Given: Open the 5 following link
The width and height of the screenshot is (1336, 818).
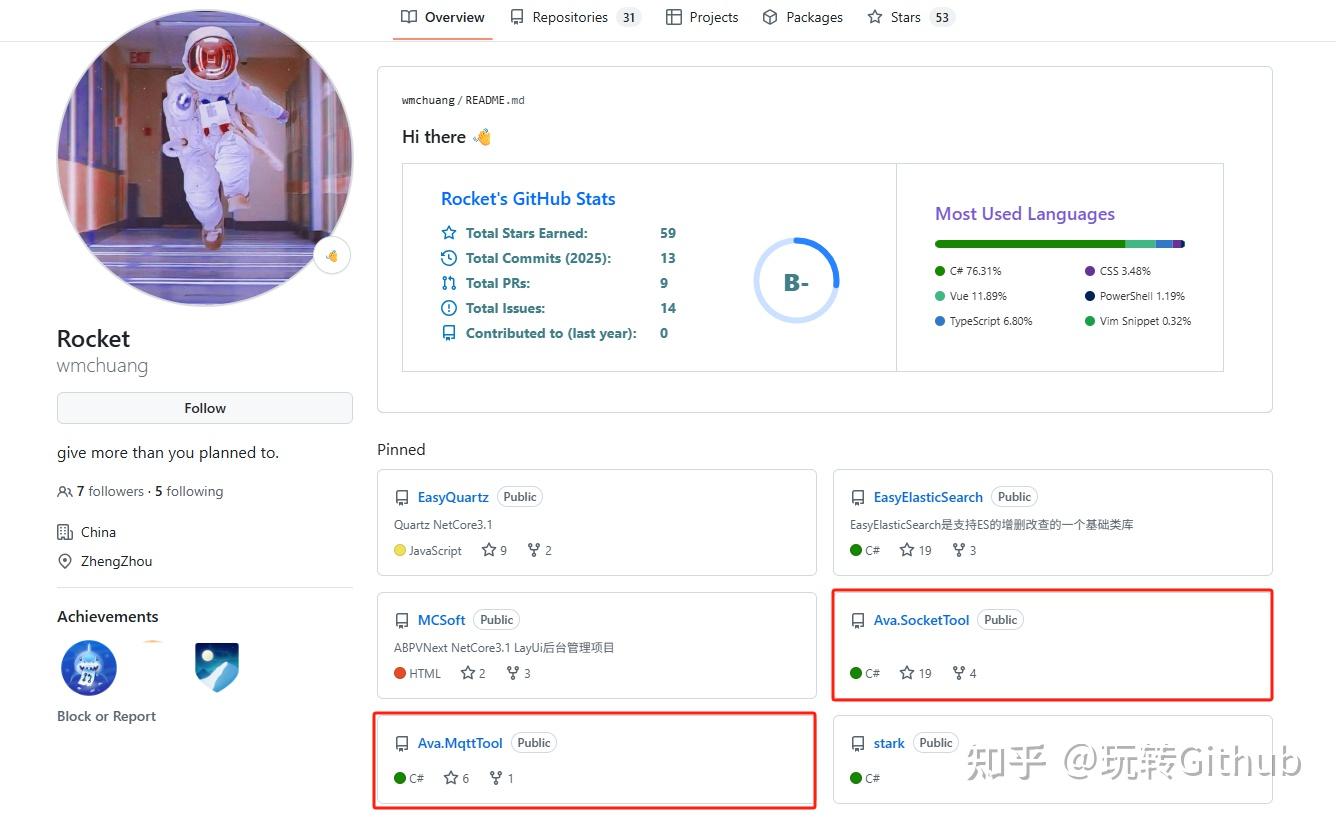Looking at the screenshot, I should click(189, 491).
